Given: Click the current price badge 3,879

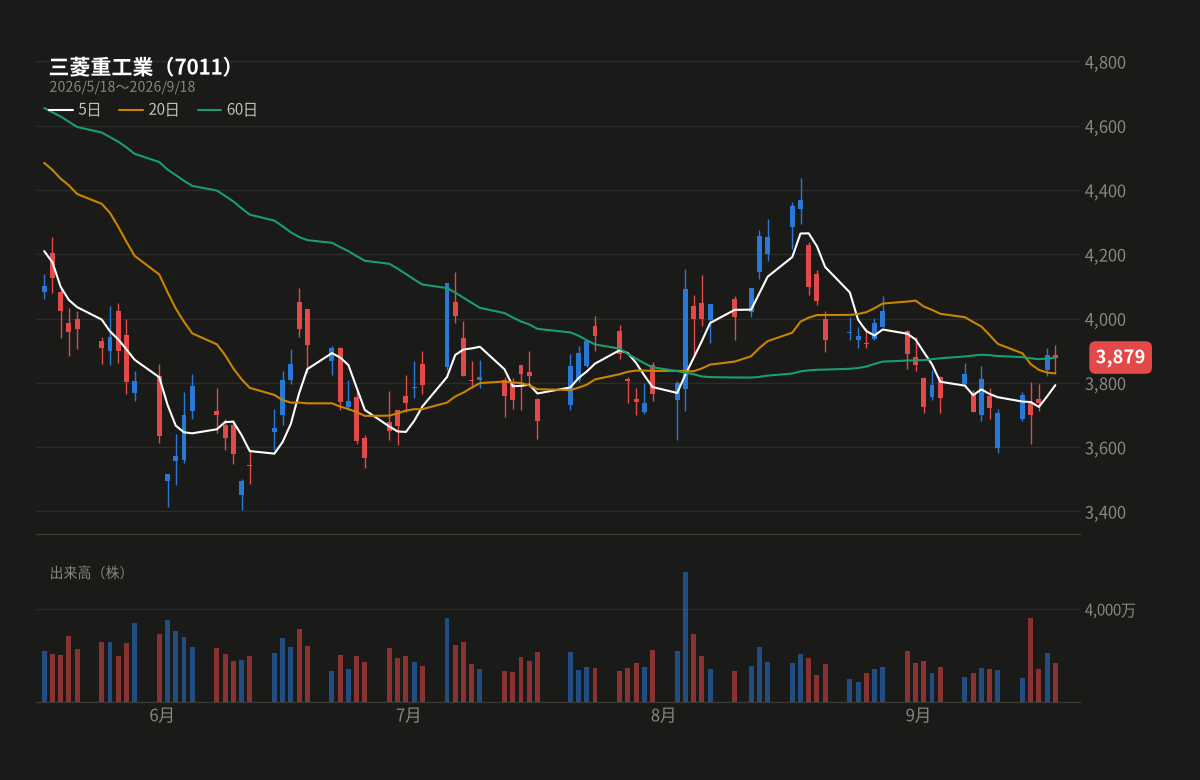Looking at the screenshot, I should 1121,357.
